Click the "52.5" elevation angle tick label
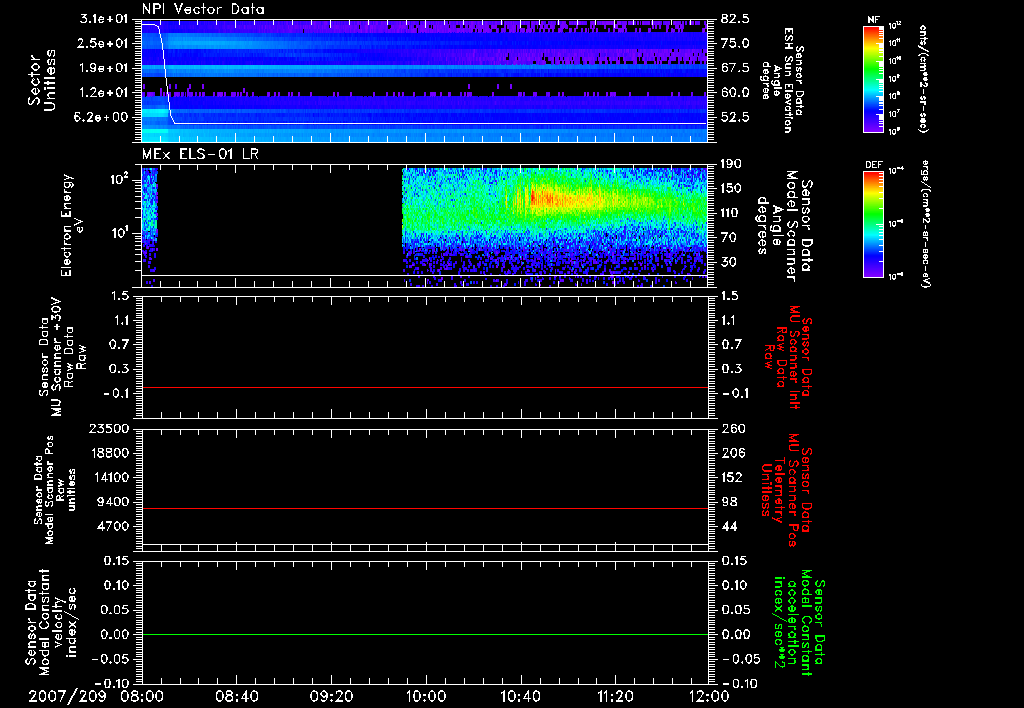1024x708 pixels. (735, 117)
